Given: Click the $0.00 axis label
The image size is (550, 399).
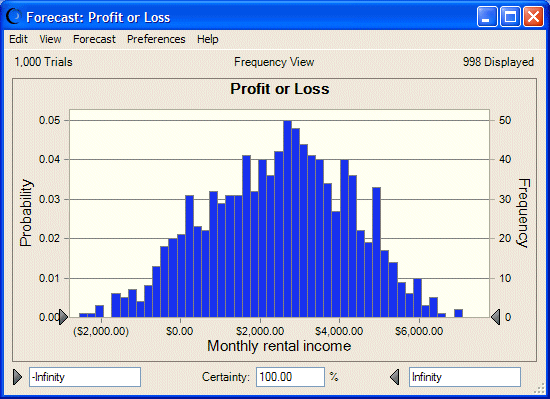Looking at the screenshot, I should (x=180, y=331).
